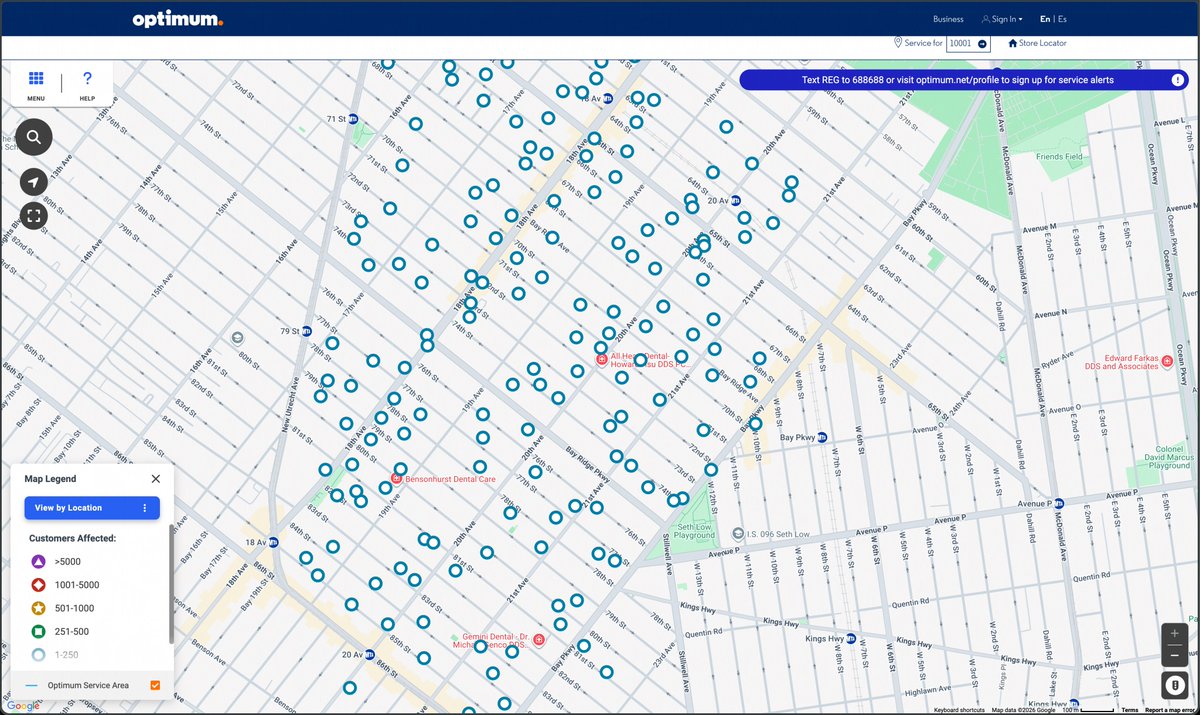Open the Business link in header
Image resolution: width=1200 pixels, height=715 pixels.
pos(948,19)
